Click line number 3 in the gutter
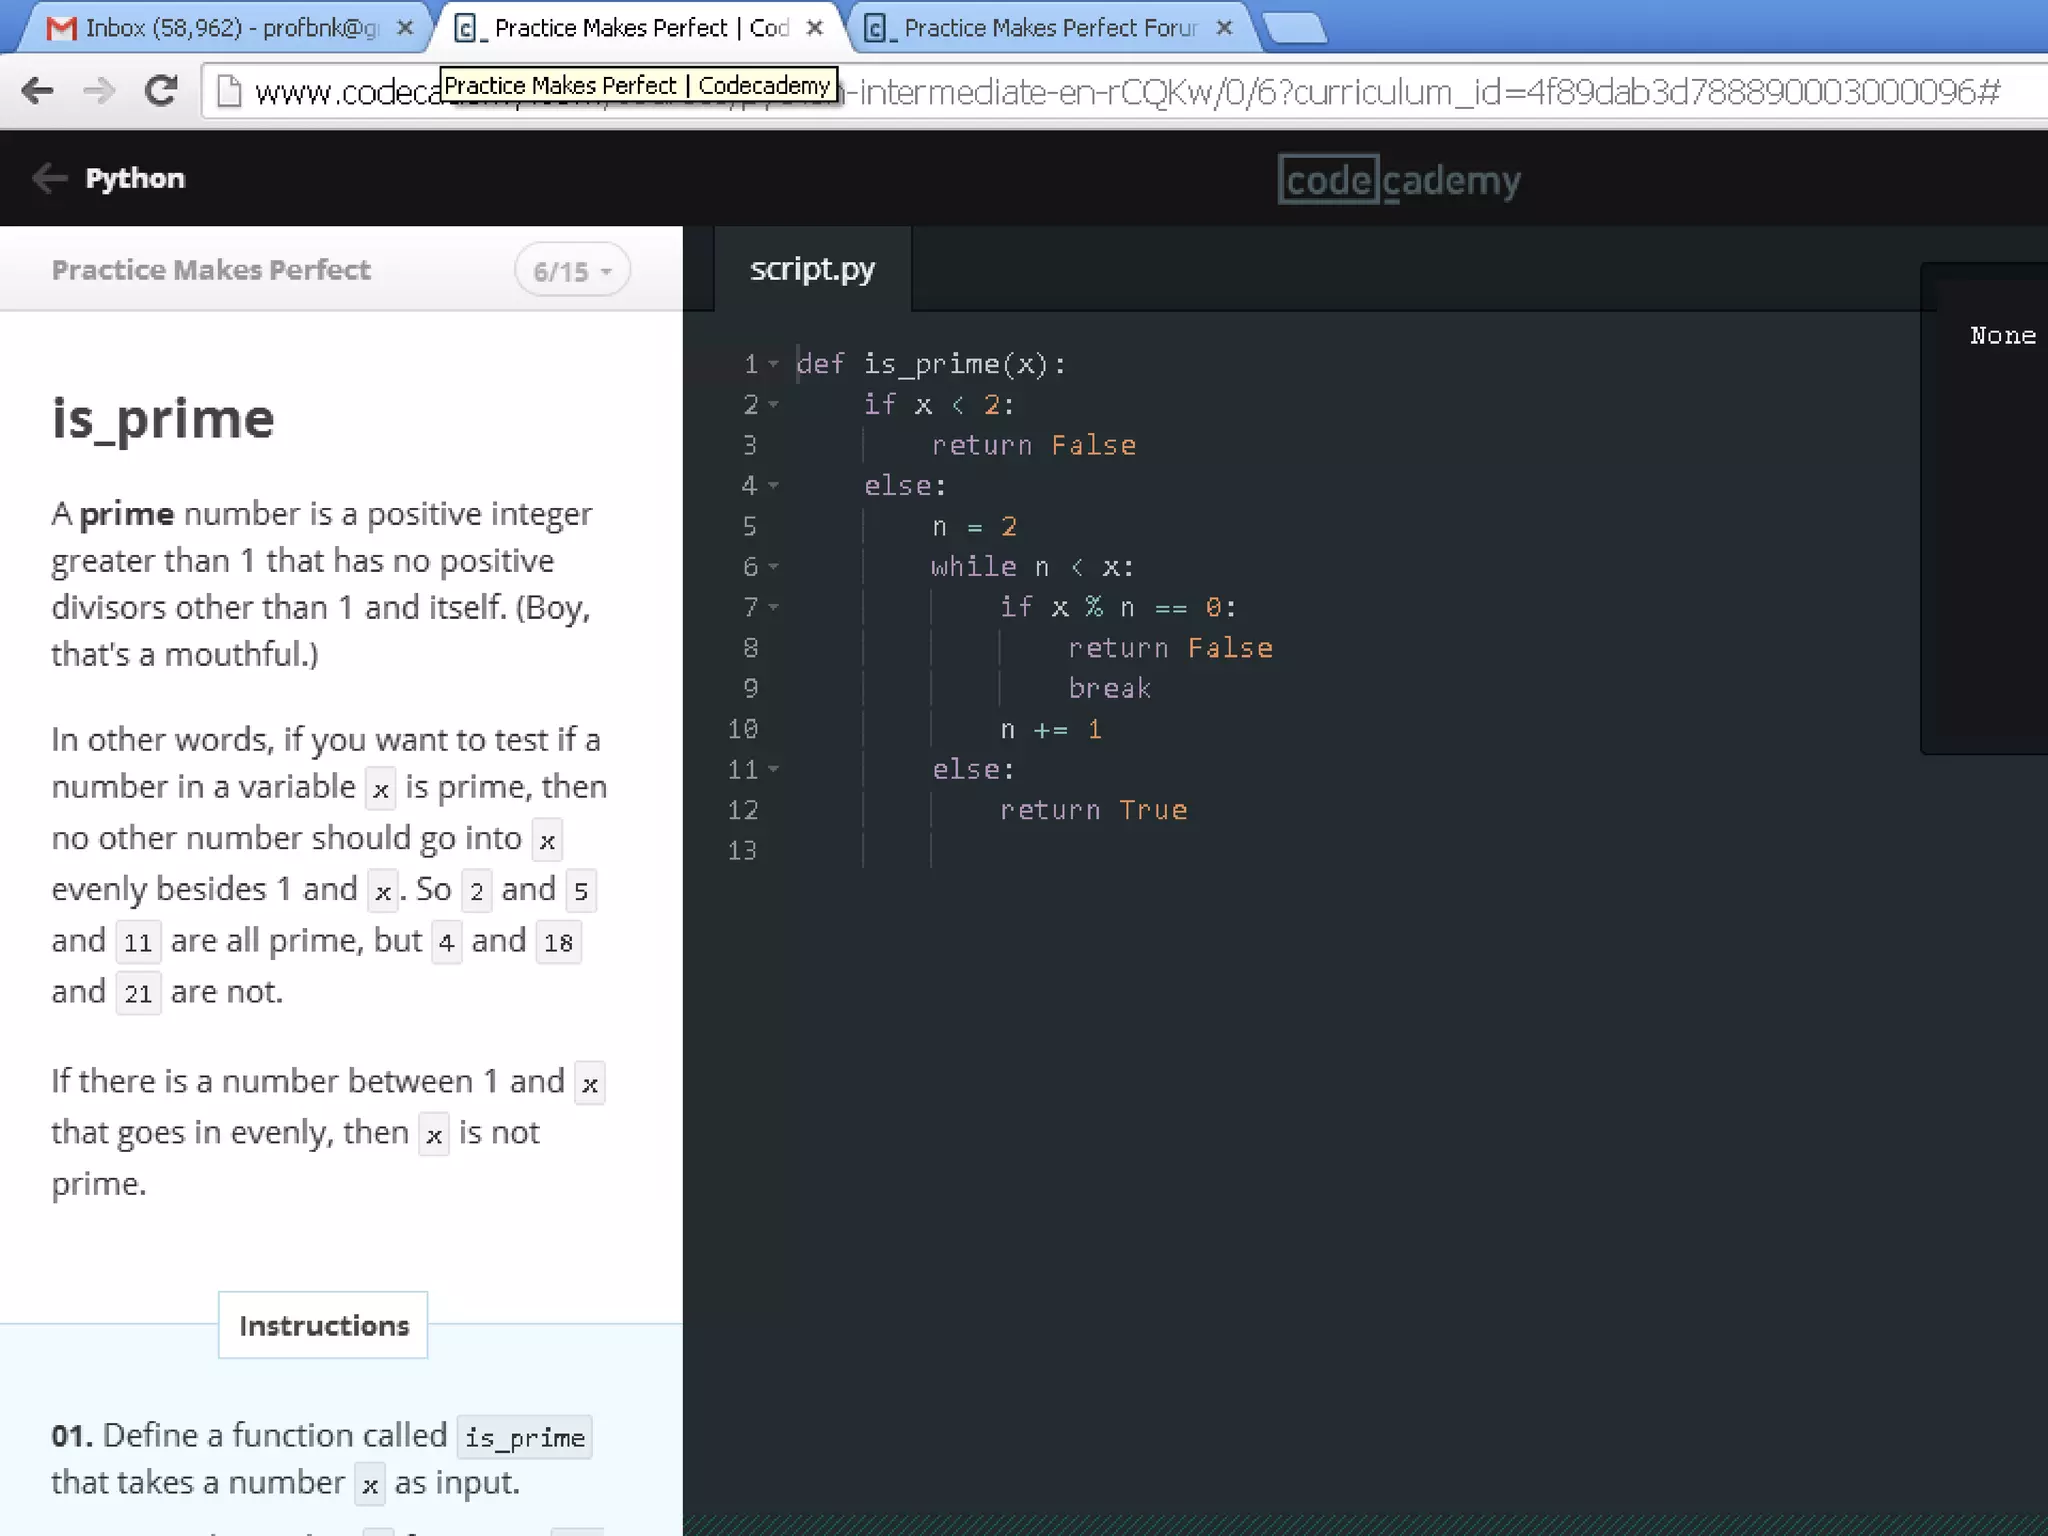Image resolution: width=2048 pixels, height=1536 pixels. (x=750, y=445)
